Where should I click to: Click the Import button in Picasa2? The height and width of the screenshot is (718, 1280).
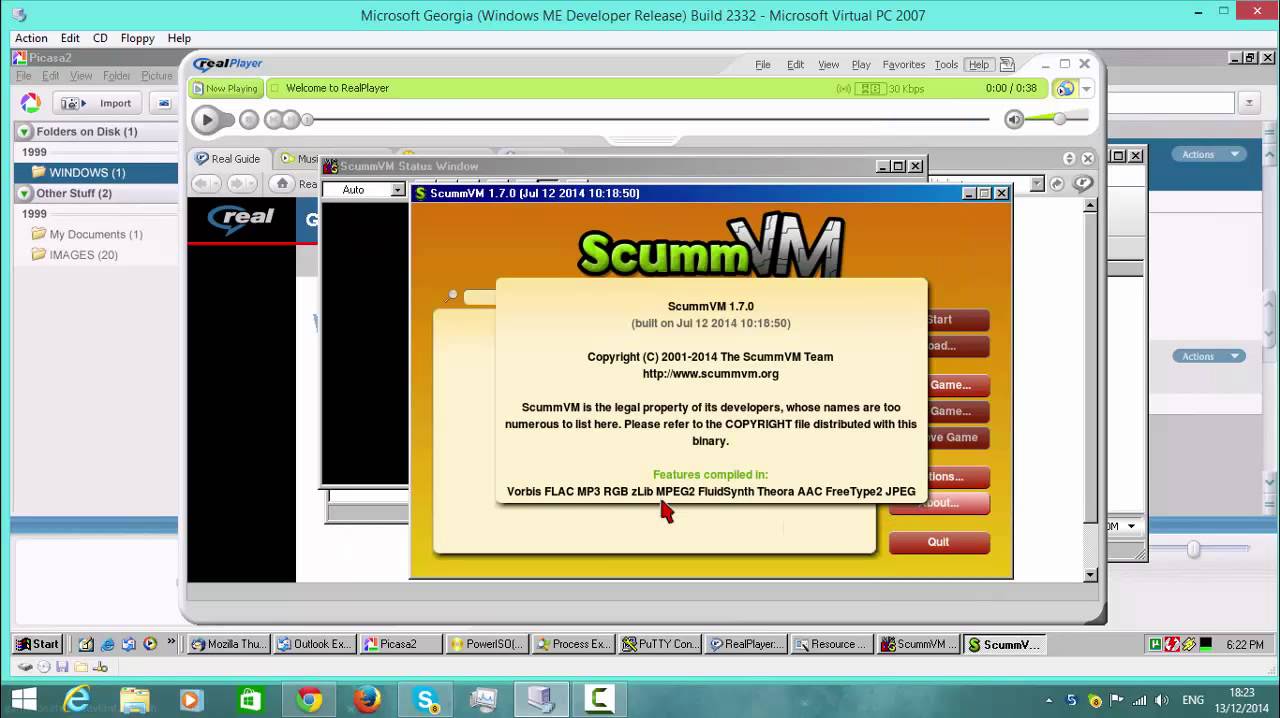[x=98, y=103]
